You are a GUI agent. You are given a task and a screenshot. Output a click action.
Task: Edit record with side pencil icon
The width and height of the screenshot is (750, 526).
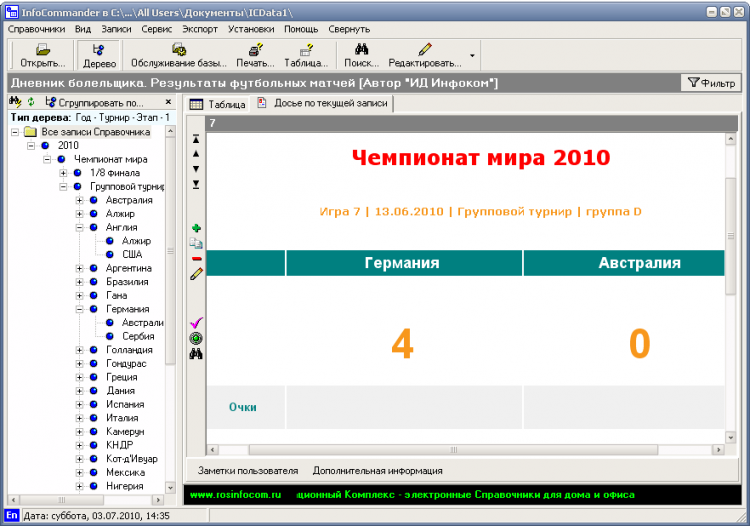tap(196, 274)
